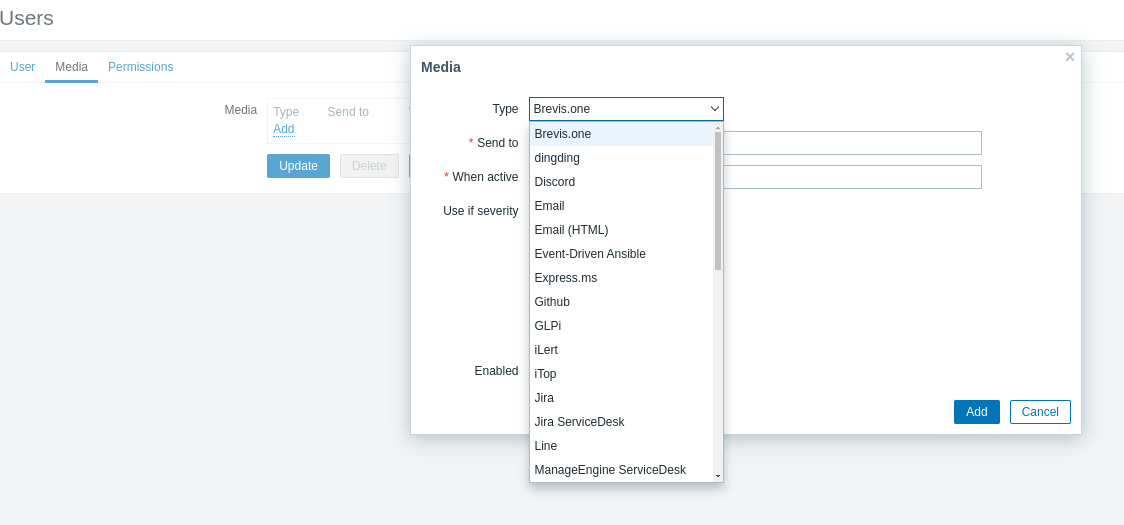This screenshot has height=525, width=1124.
Task: Select iLert from the list
Action: (x=621, y=350)
